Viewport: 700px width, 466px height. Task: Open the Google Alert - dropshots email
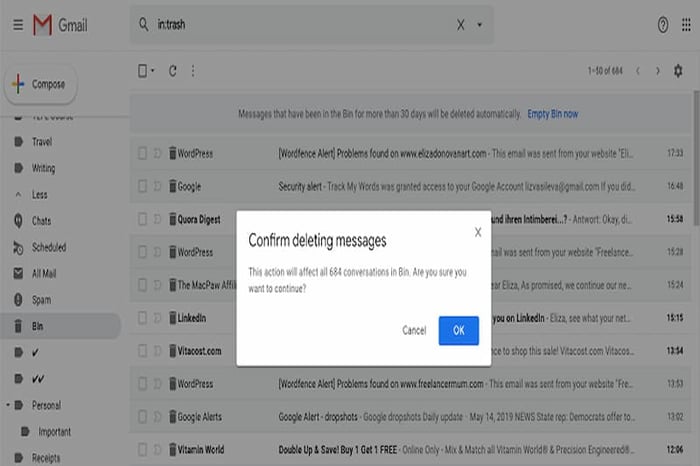(x=411, y=417)
